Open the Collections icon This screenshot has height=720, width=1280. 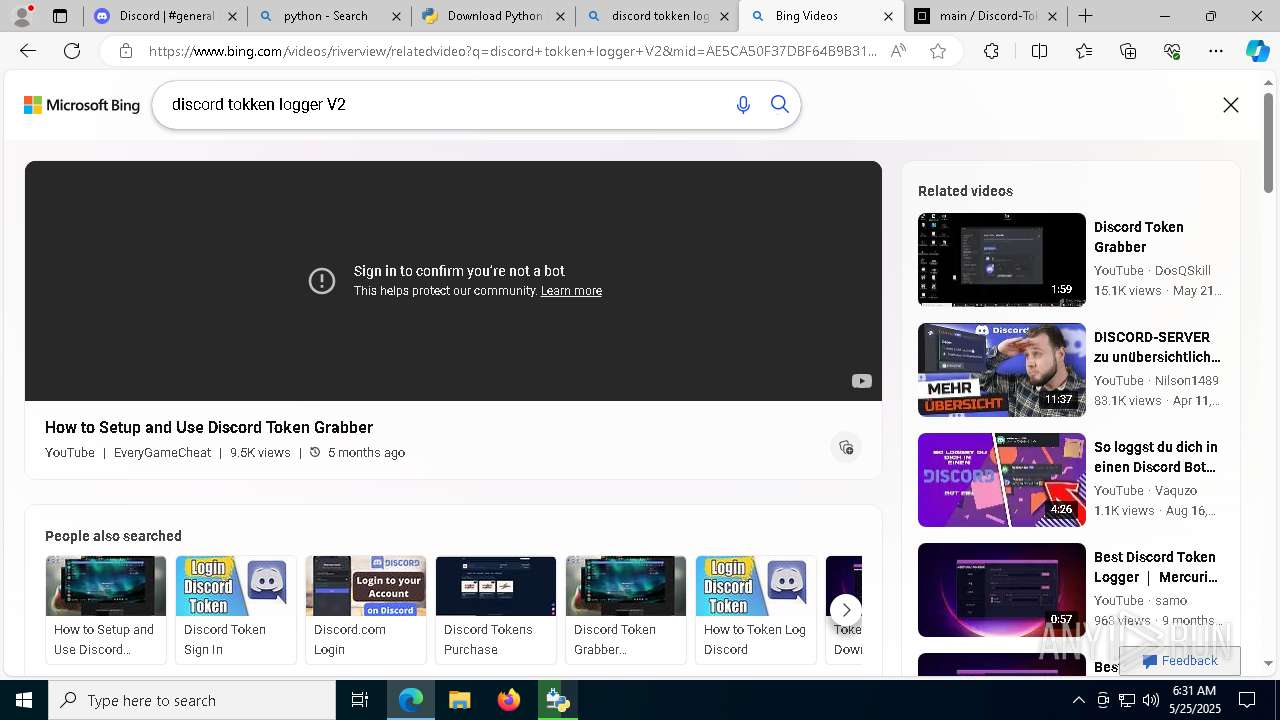click(1128, 51)
